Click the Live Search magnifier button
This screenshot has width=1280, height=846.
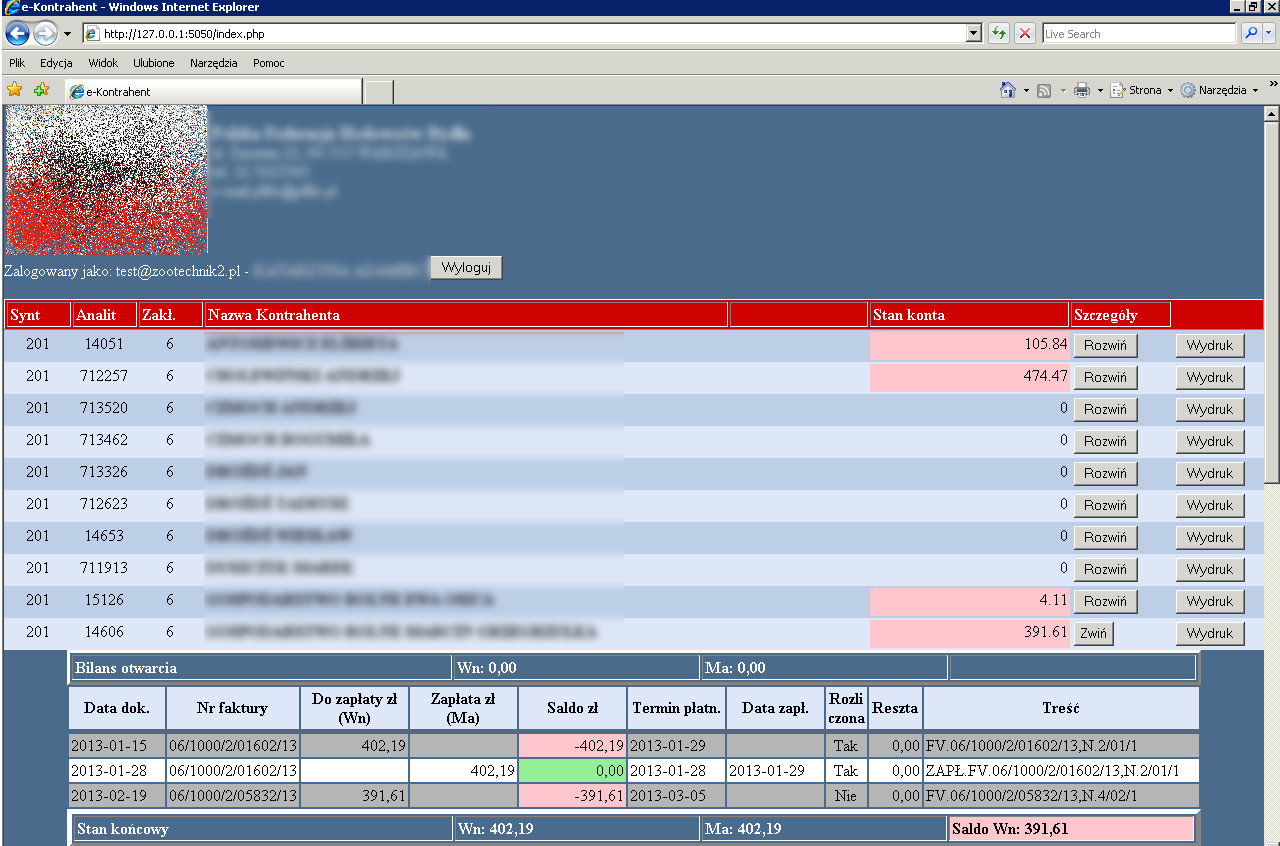click(x=1251, y=33)
